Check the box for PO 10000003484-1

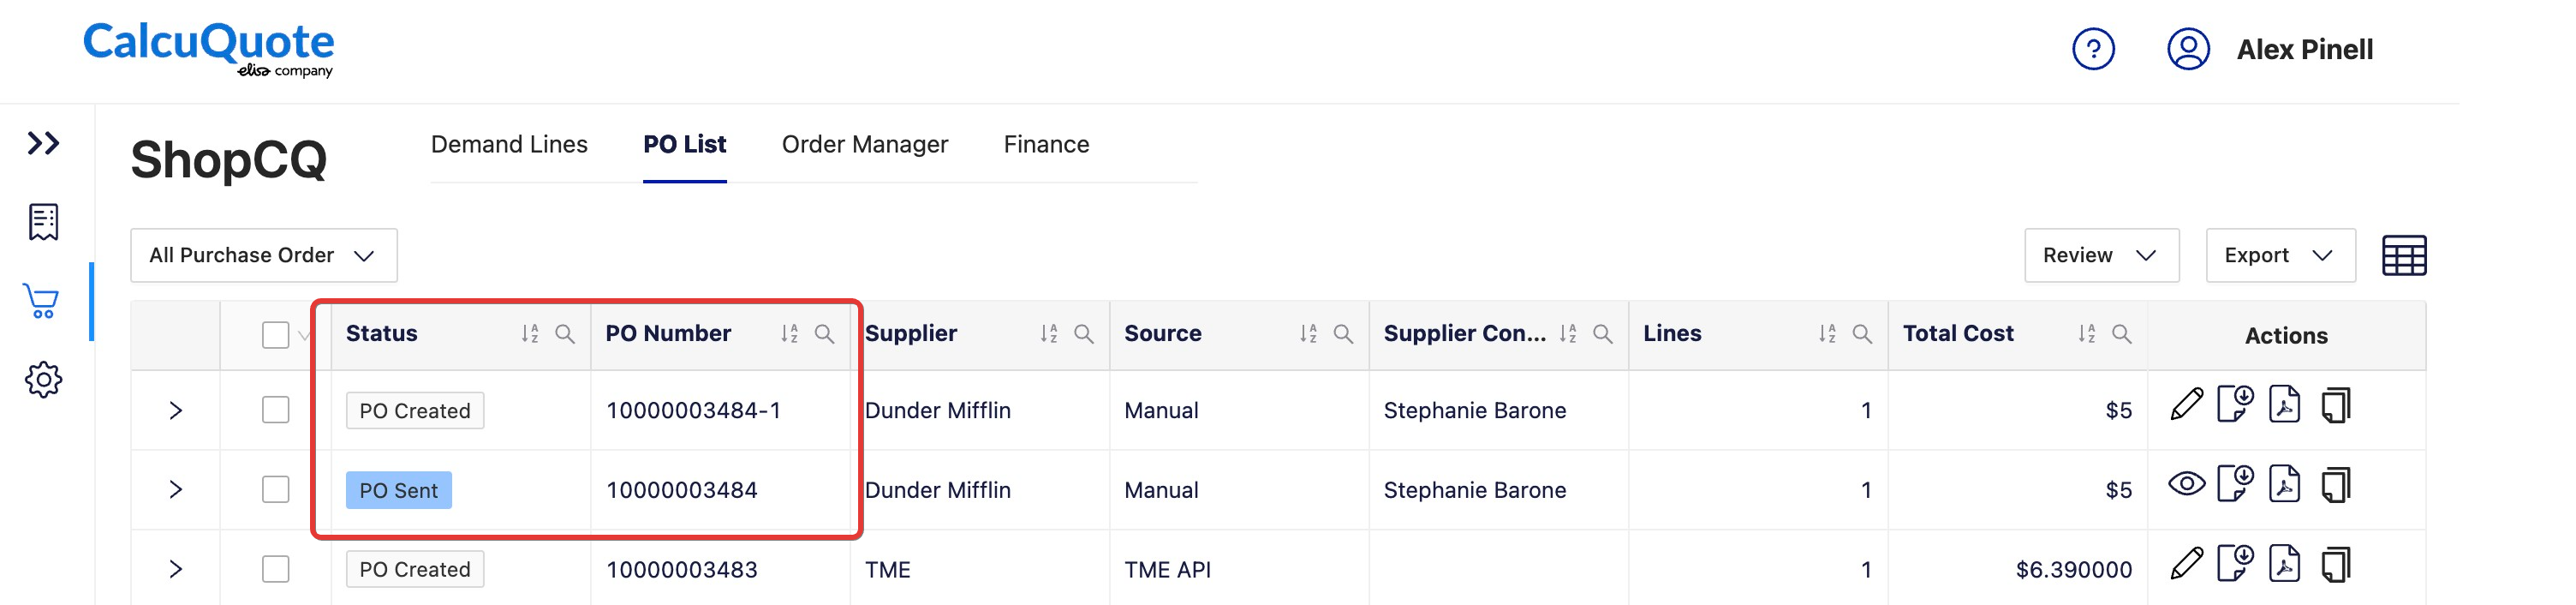275,410
